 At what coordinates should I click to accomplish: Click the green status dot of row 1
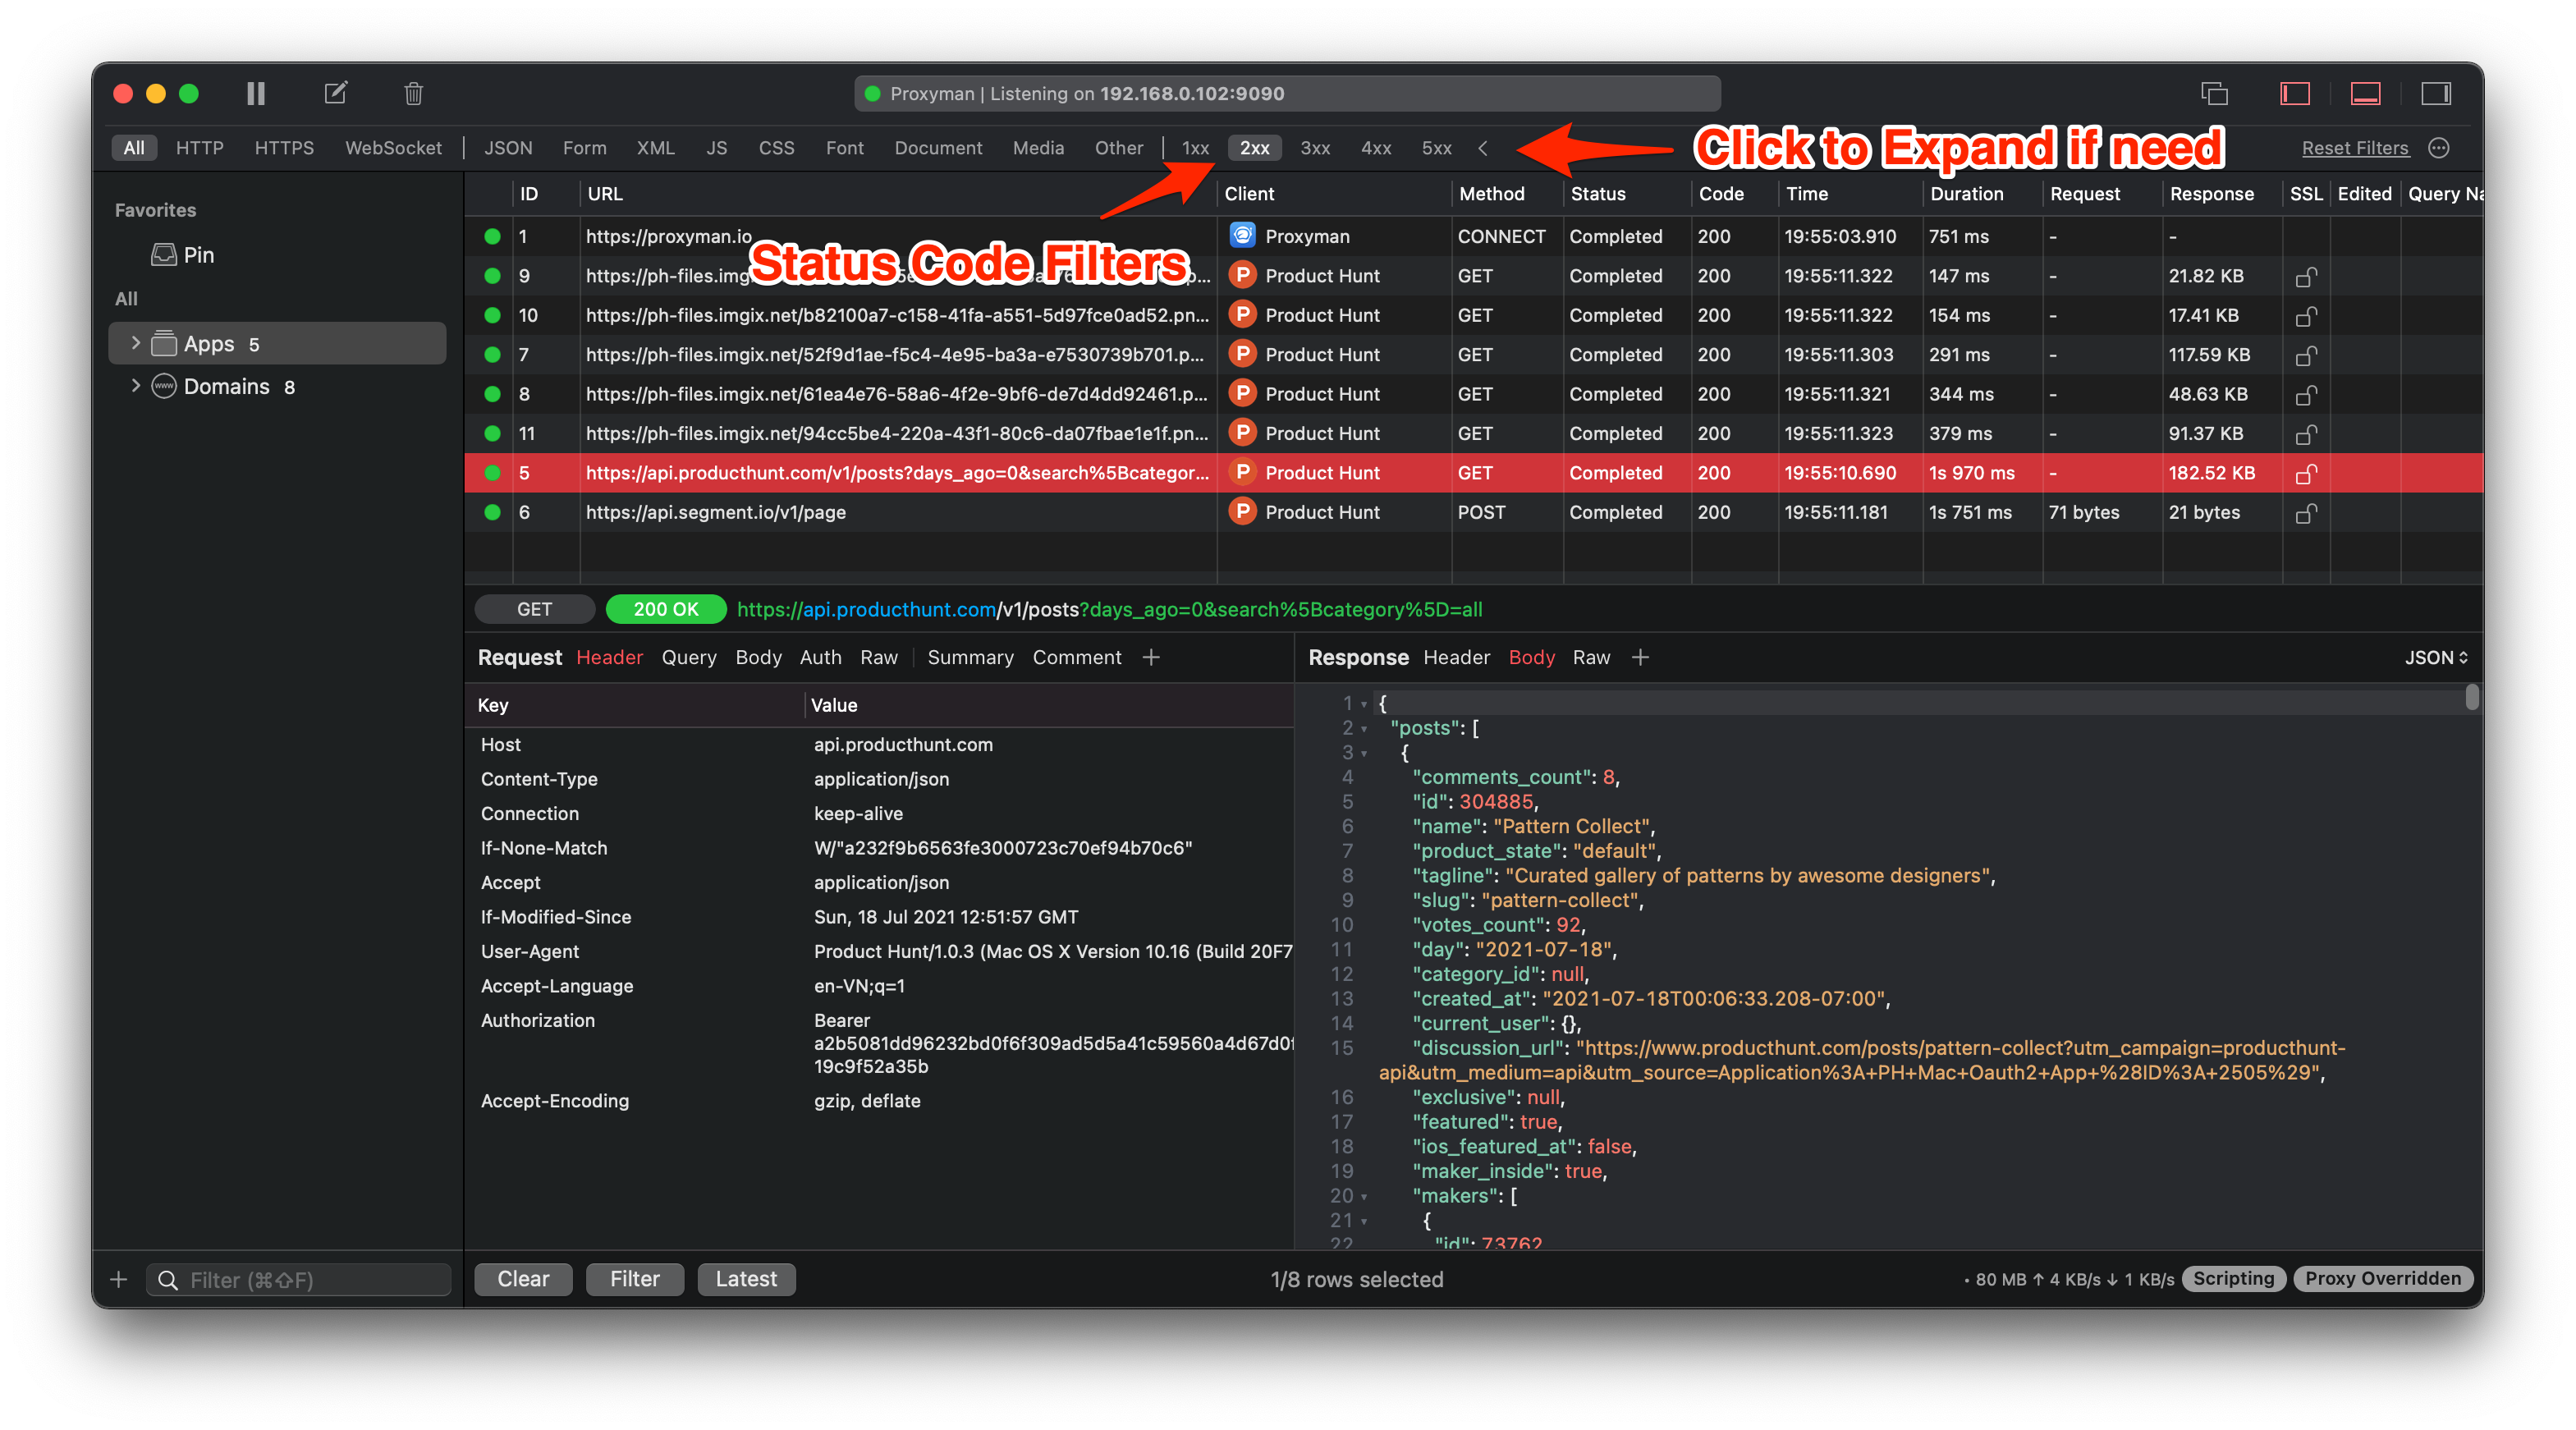click(492, 236)
